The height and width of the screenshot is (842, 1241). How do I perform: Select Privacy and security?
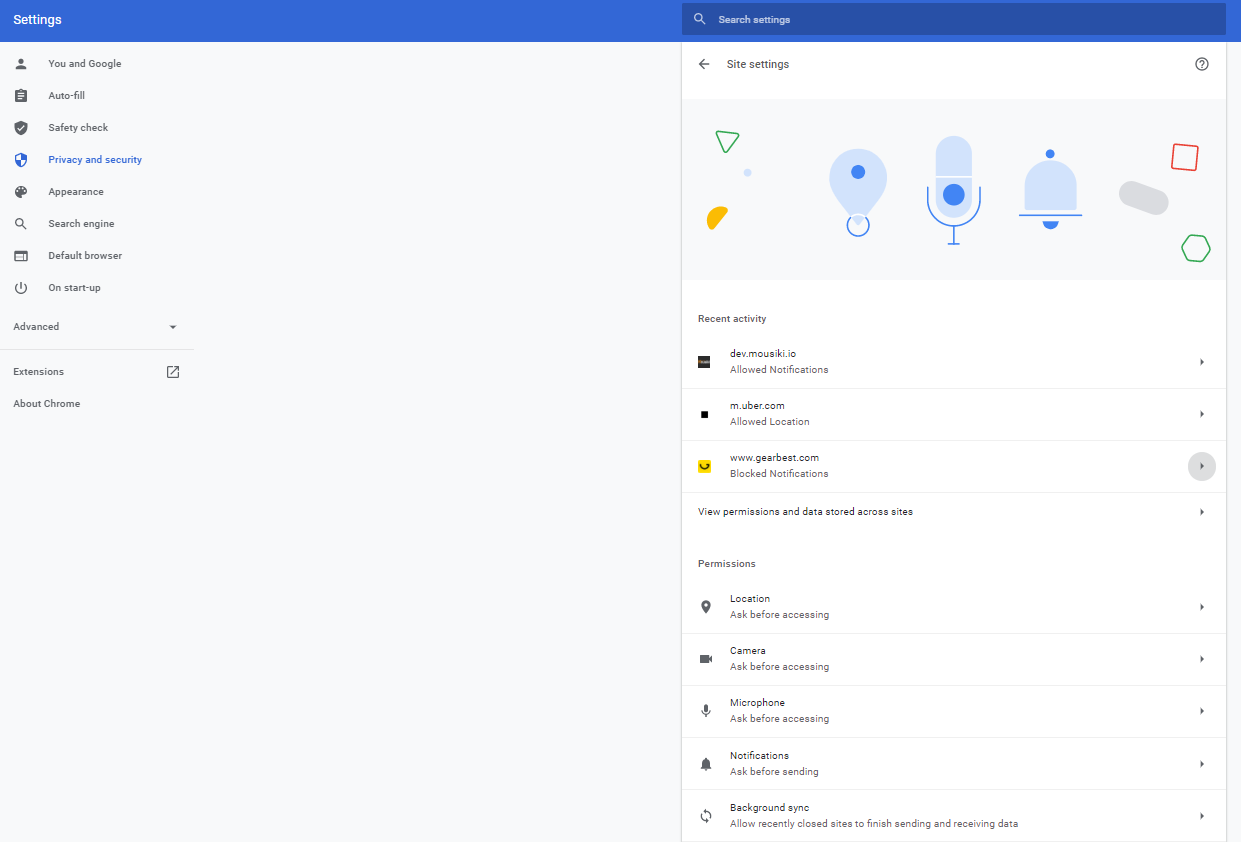click(x=97, y=160)
